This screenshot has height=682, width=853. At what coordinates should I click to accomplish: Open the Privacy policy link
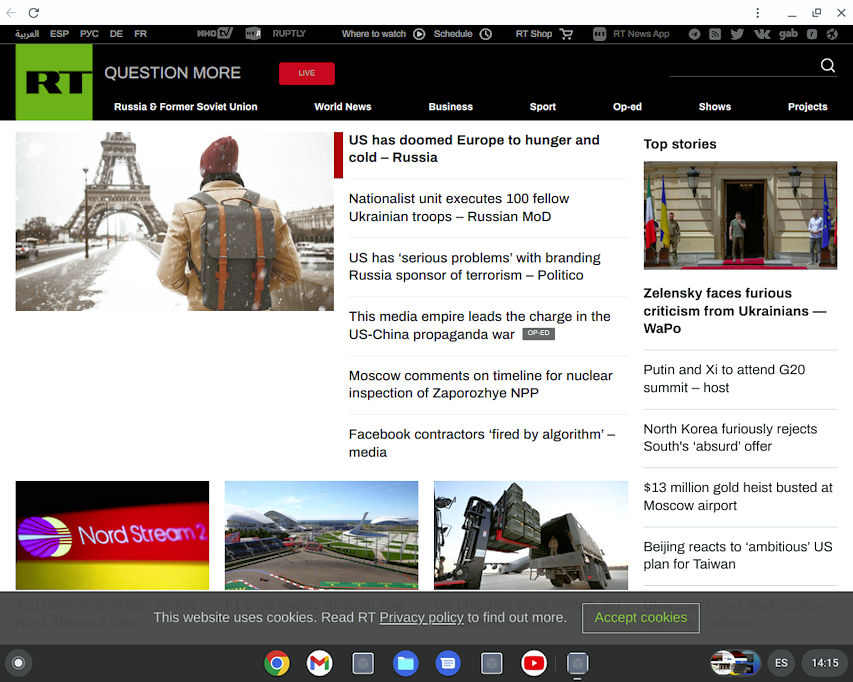pos(421,618)
